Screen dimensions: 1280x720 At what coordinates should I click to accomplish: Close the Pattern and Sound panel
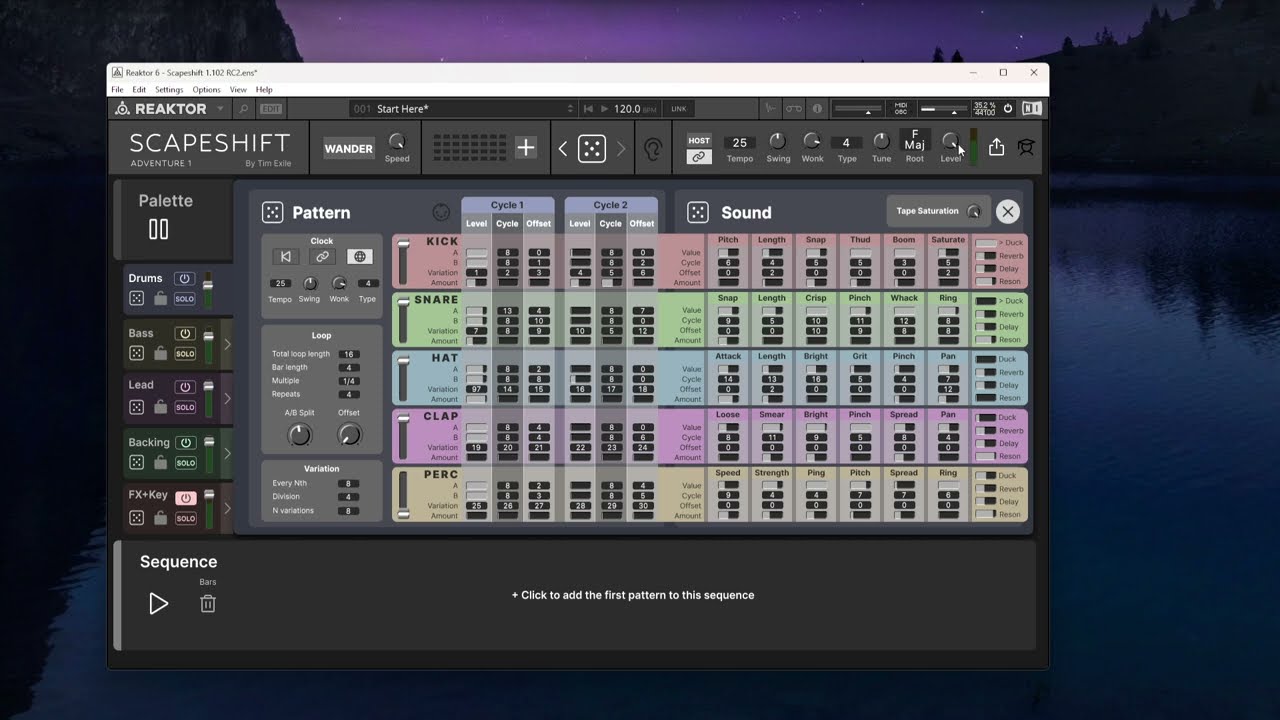tap(1007, 211)
